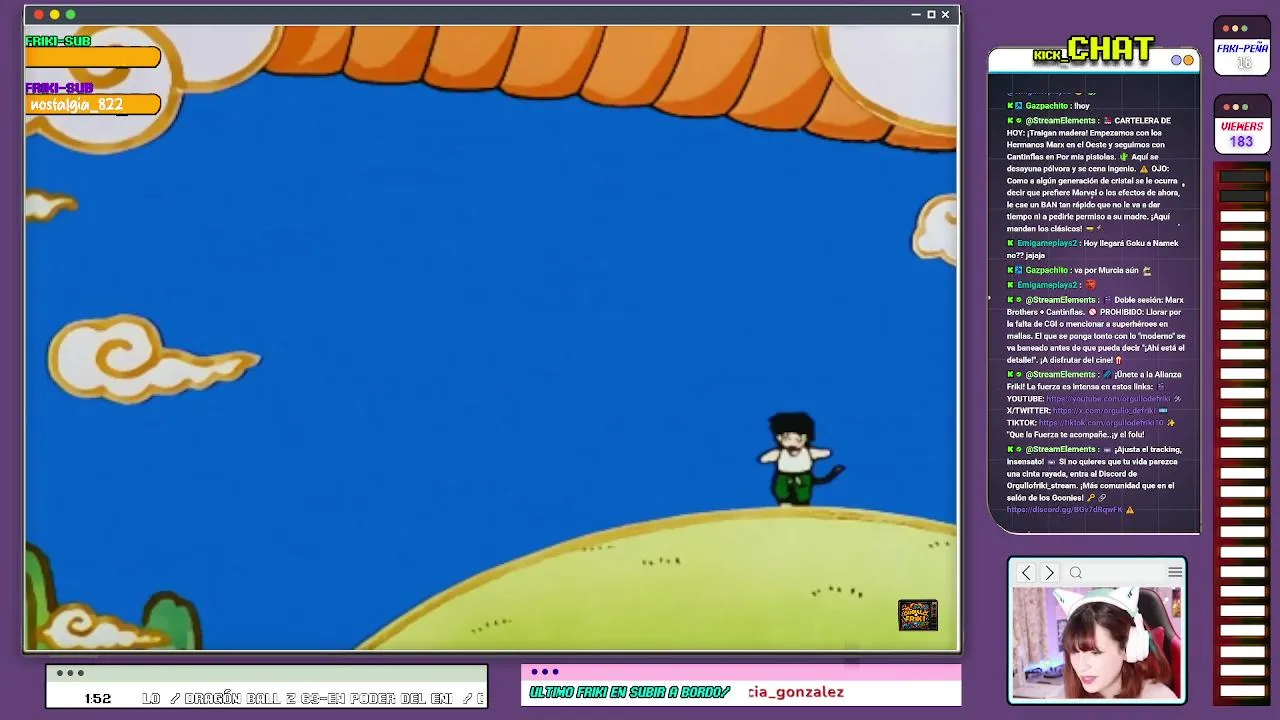The width and height of the screenshot is (1280, 720).
Task: Click the 1:52 timer in bottom bar
Action: tap(98, 698)
